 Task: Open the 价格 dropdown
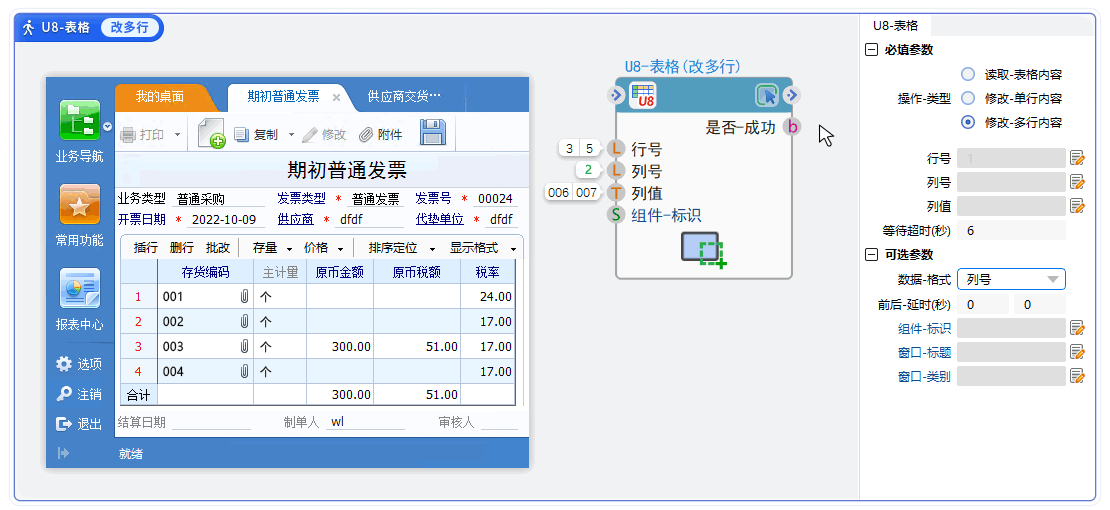click(x=340, y=249)
